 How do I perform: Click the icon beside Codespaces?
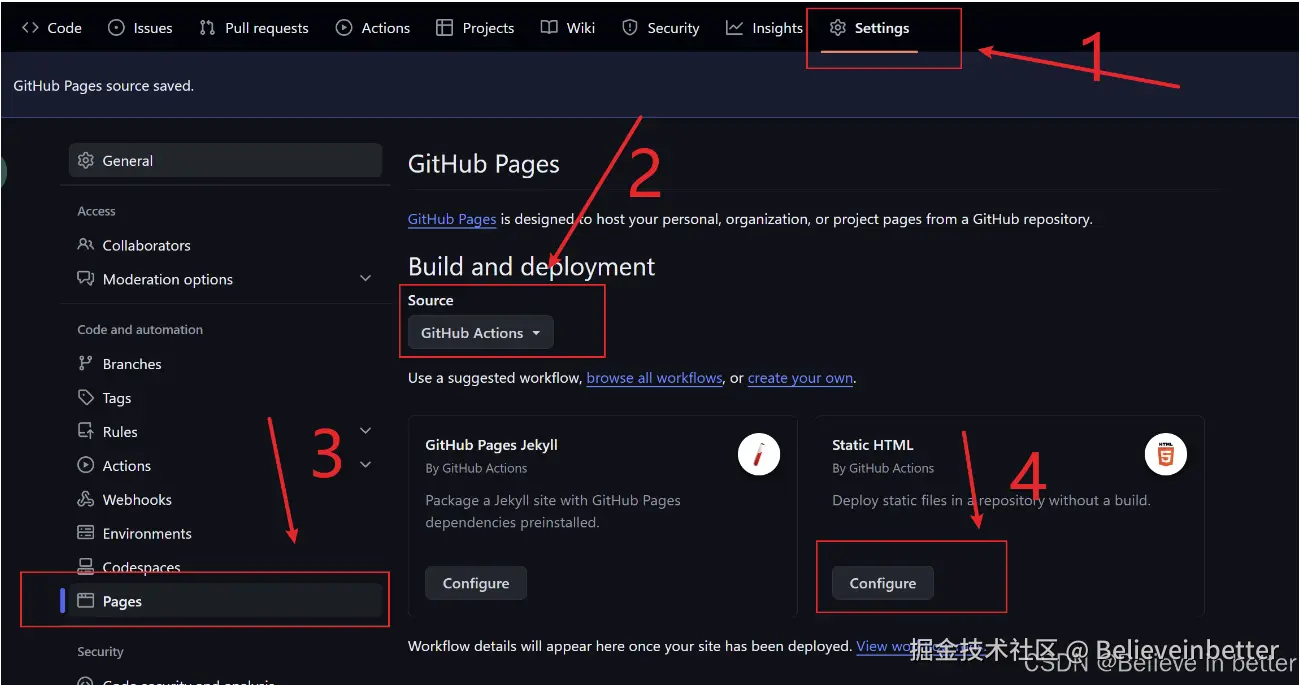coord(86,567)
